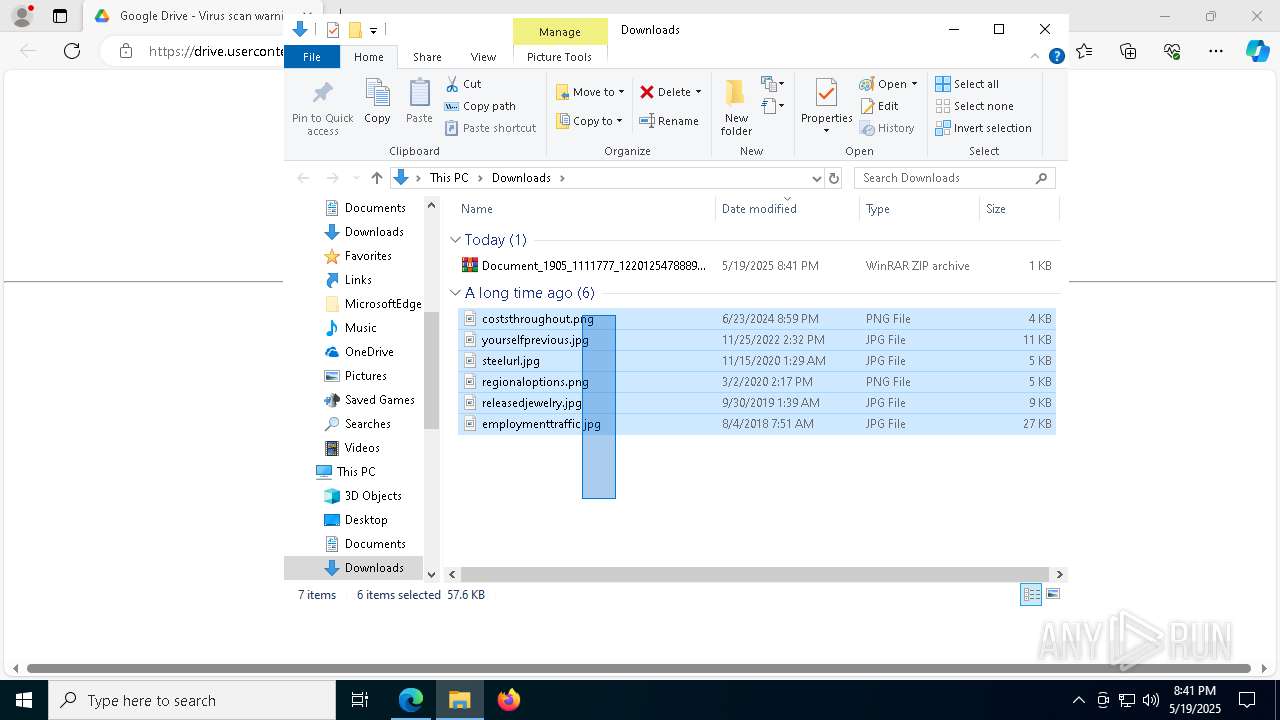This screenshot has width=1280, height=720.
Task: Open Edge settings and more menu
Action: coord(1216,51)
